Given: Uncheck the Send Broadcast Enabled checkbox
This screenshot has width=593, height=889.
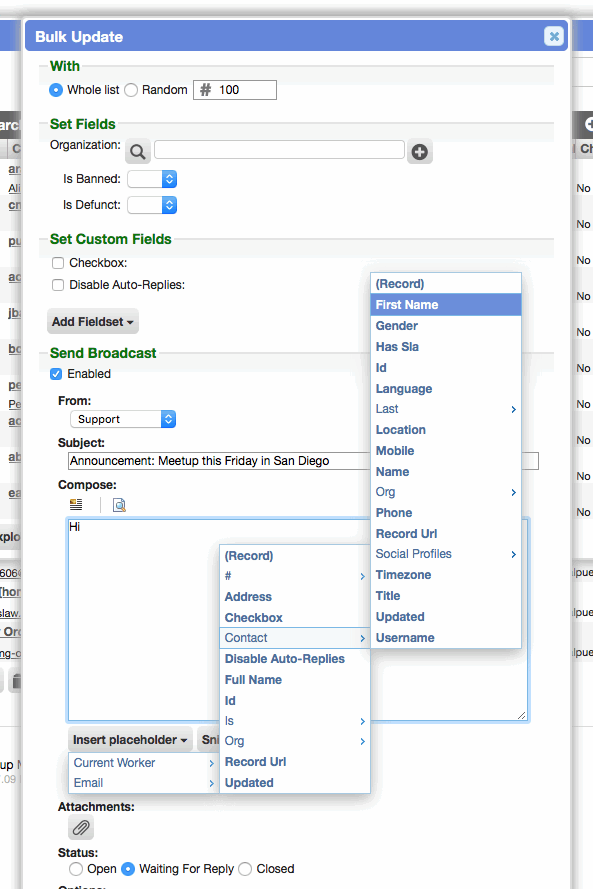Looking at the screenshot, I should coord(56,374).
